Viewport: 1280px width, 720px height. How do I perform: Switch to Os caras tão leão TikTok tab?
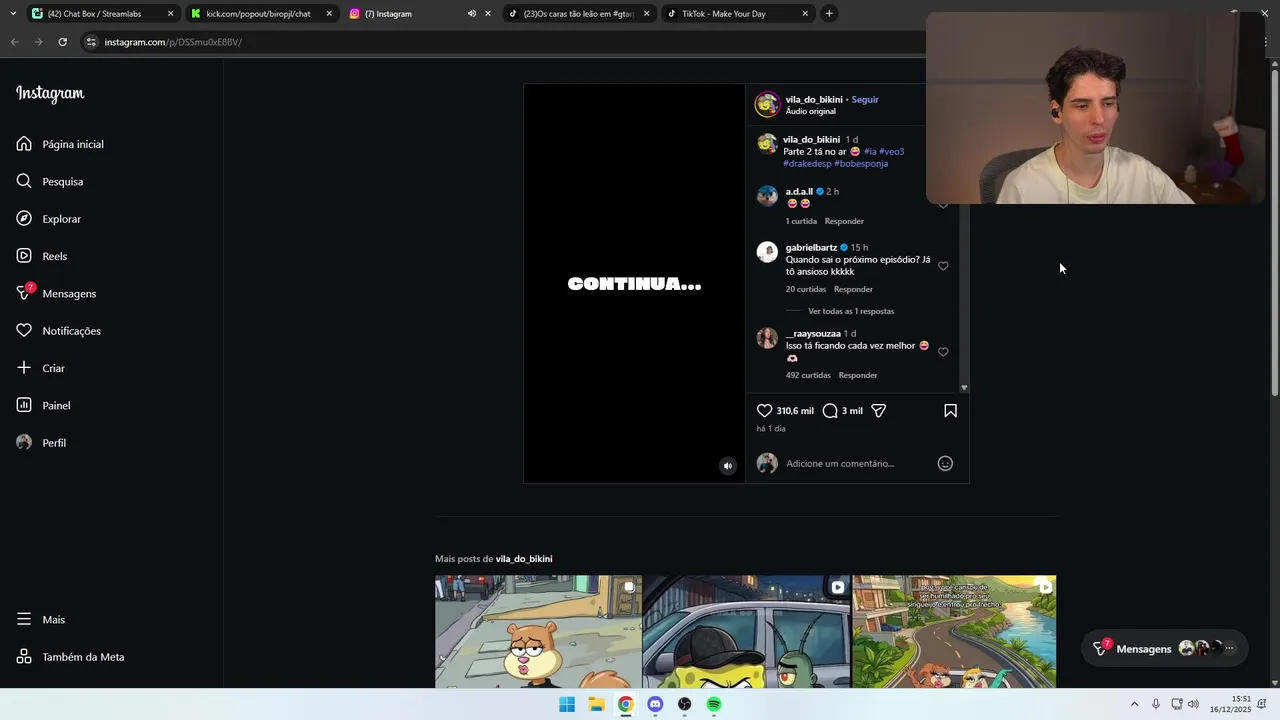tap(579, 14)
